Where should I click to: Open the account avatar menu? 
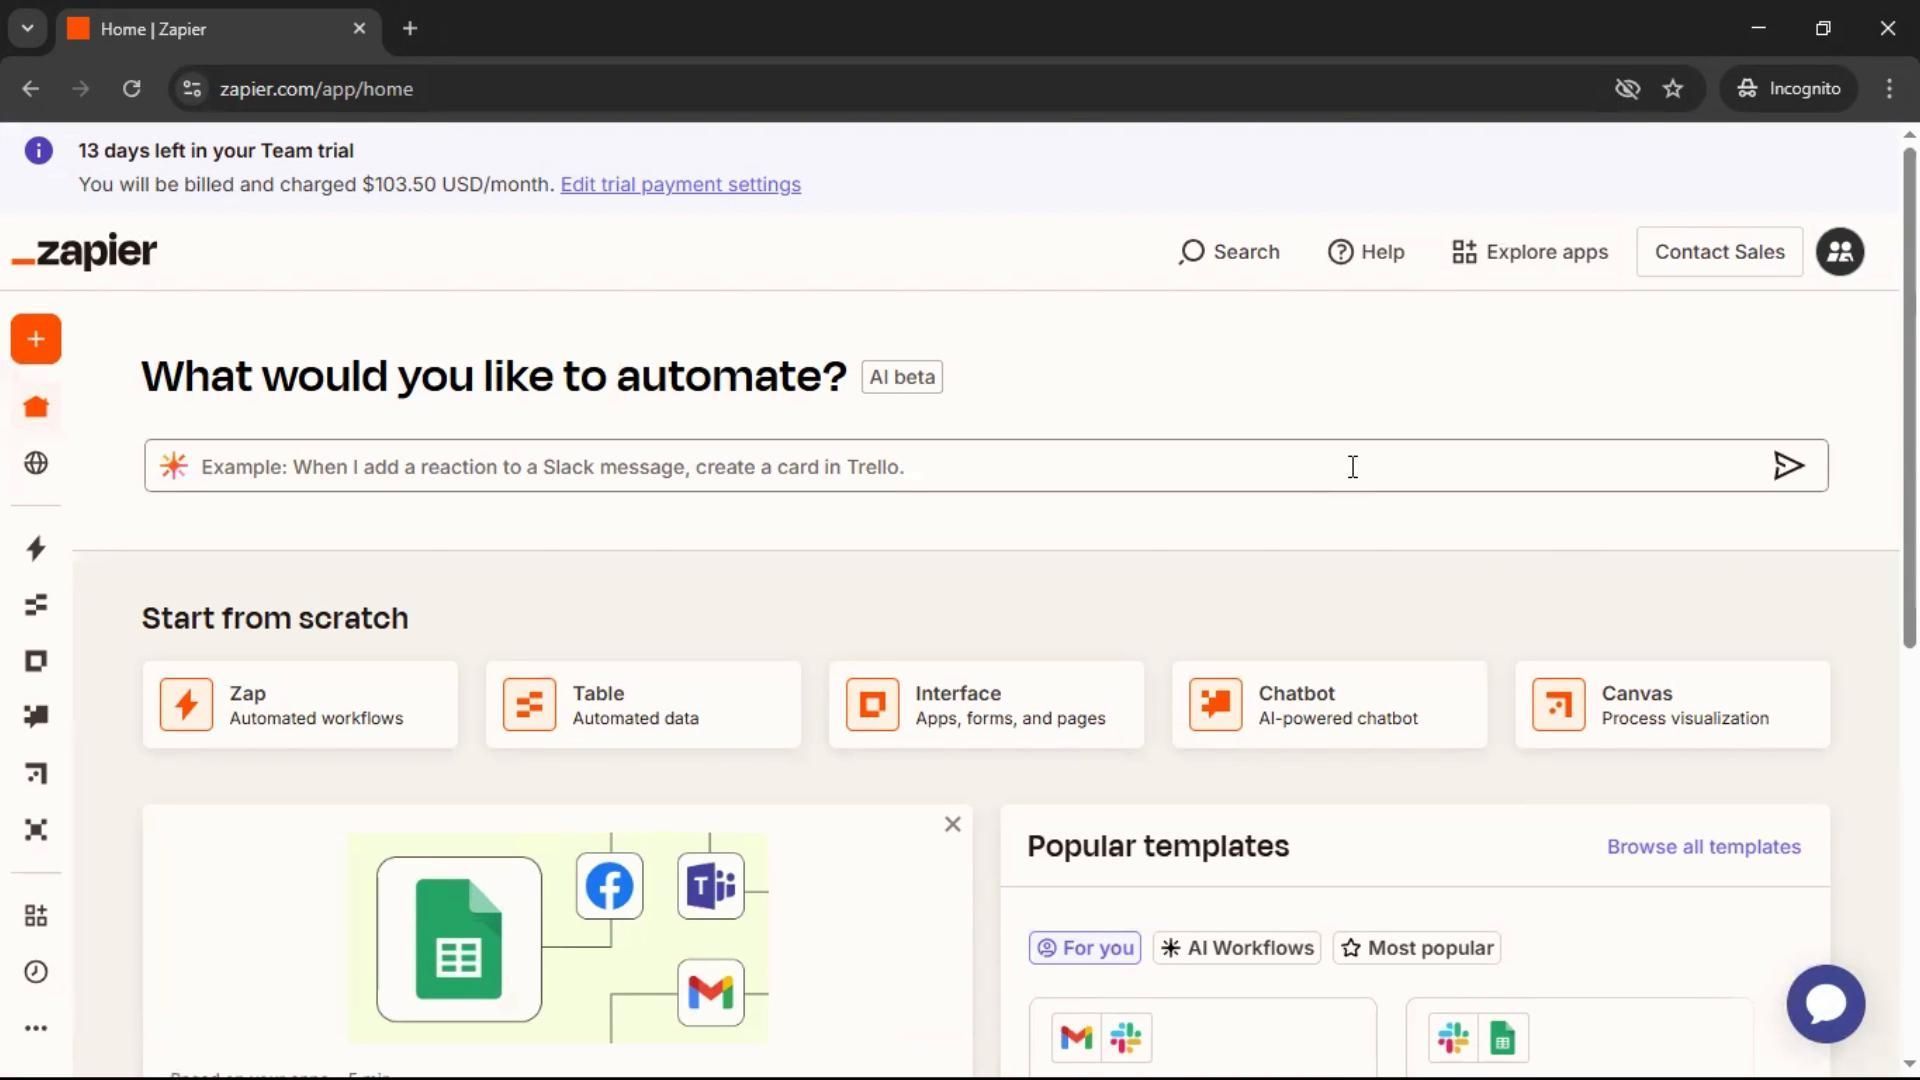1840,252
